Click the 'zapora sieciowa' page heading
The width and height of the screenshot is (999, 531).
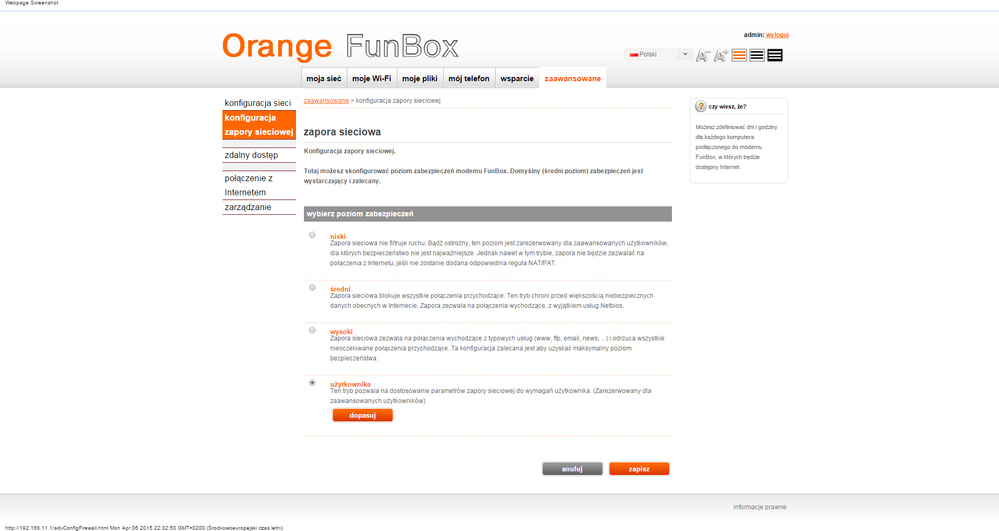click(x=342, y=132)
